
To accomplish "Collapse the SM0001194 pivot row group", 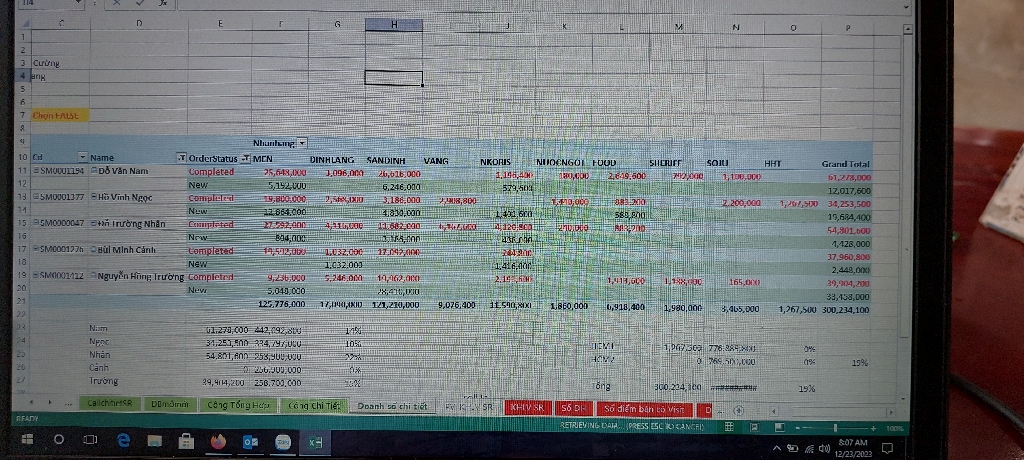I will (34, 172).
